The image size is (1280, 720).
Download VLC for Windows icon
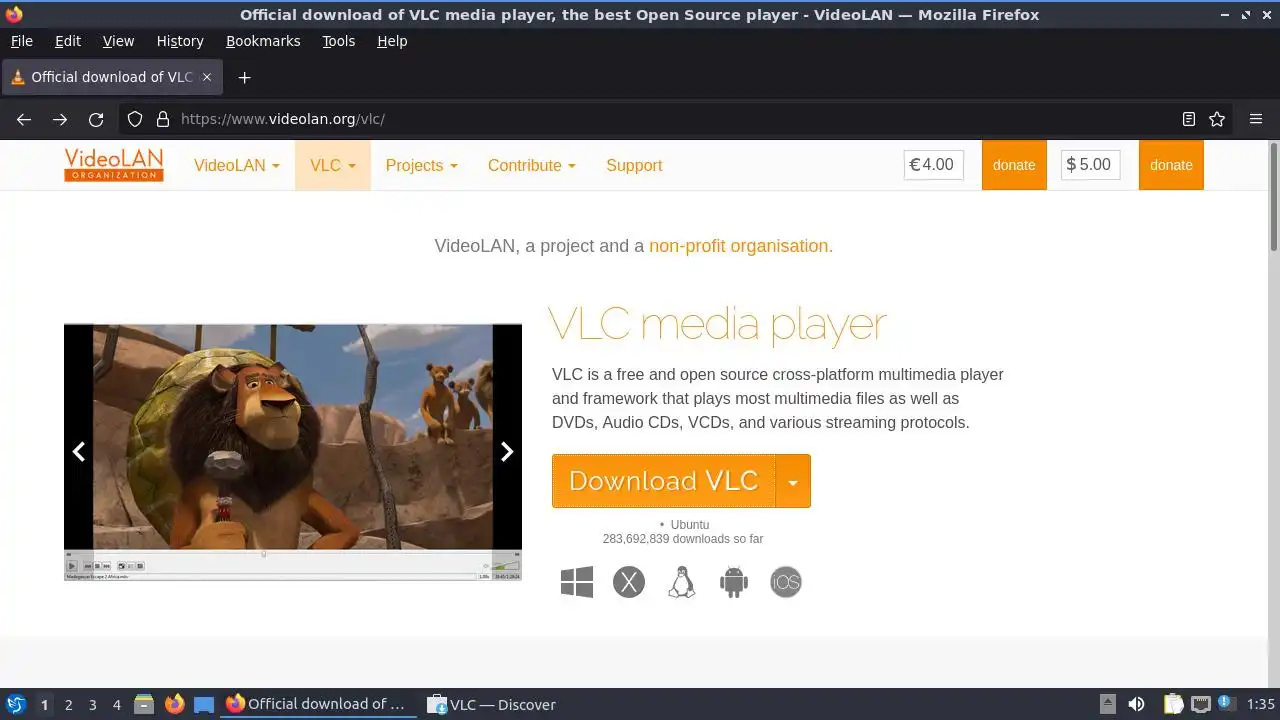pyautogui.click(x=577, y=582)
